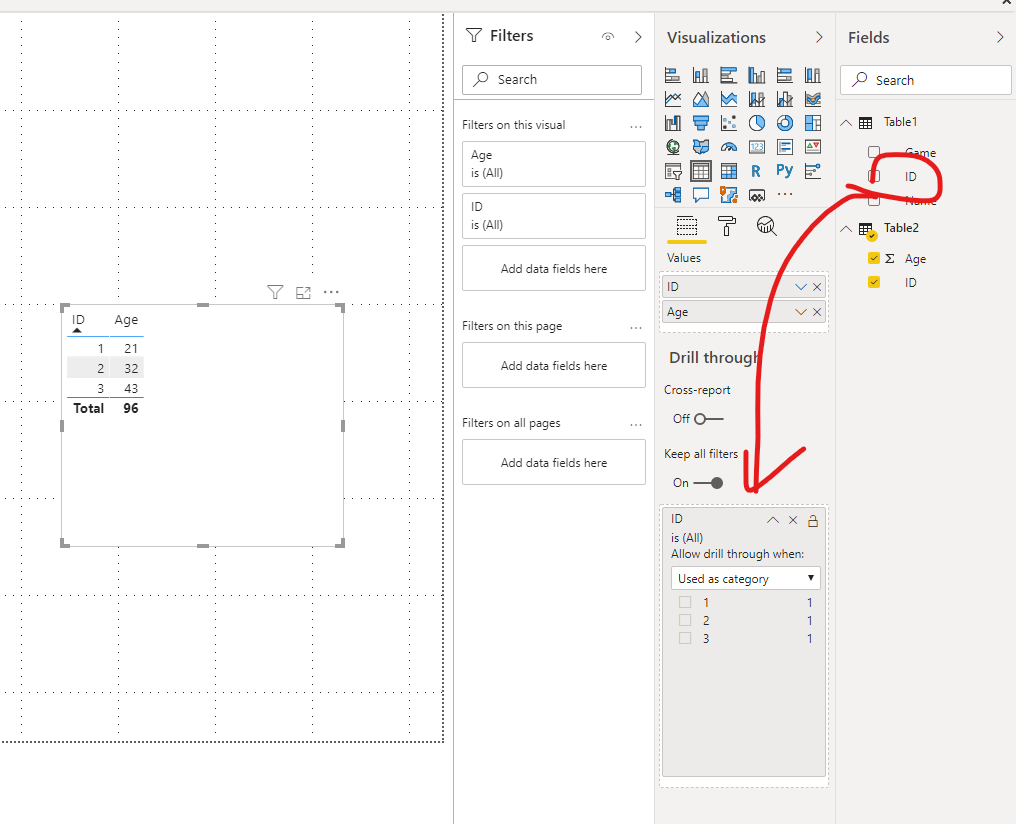Open the ID value field dropdown arrow
This screenshot has width=1016, height=824.
tap(801, 287)
